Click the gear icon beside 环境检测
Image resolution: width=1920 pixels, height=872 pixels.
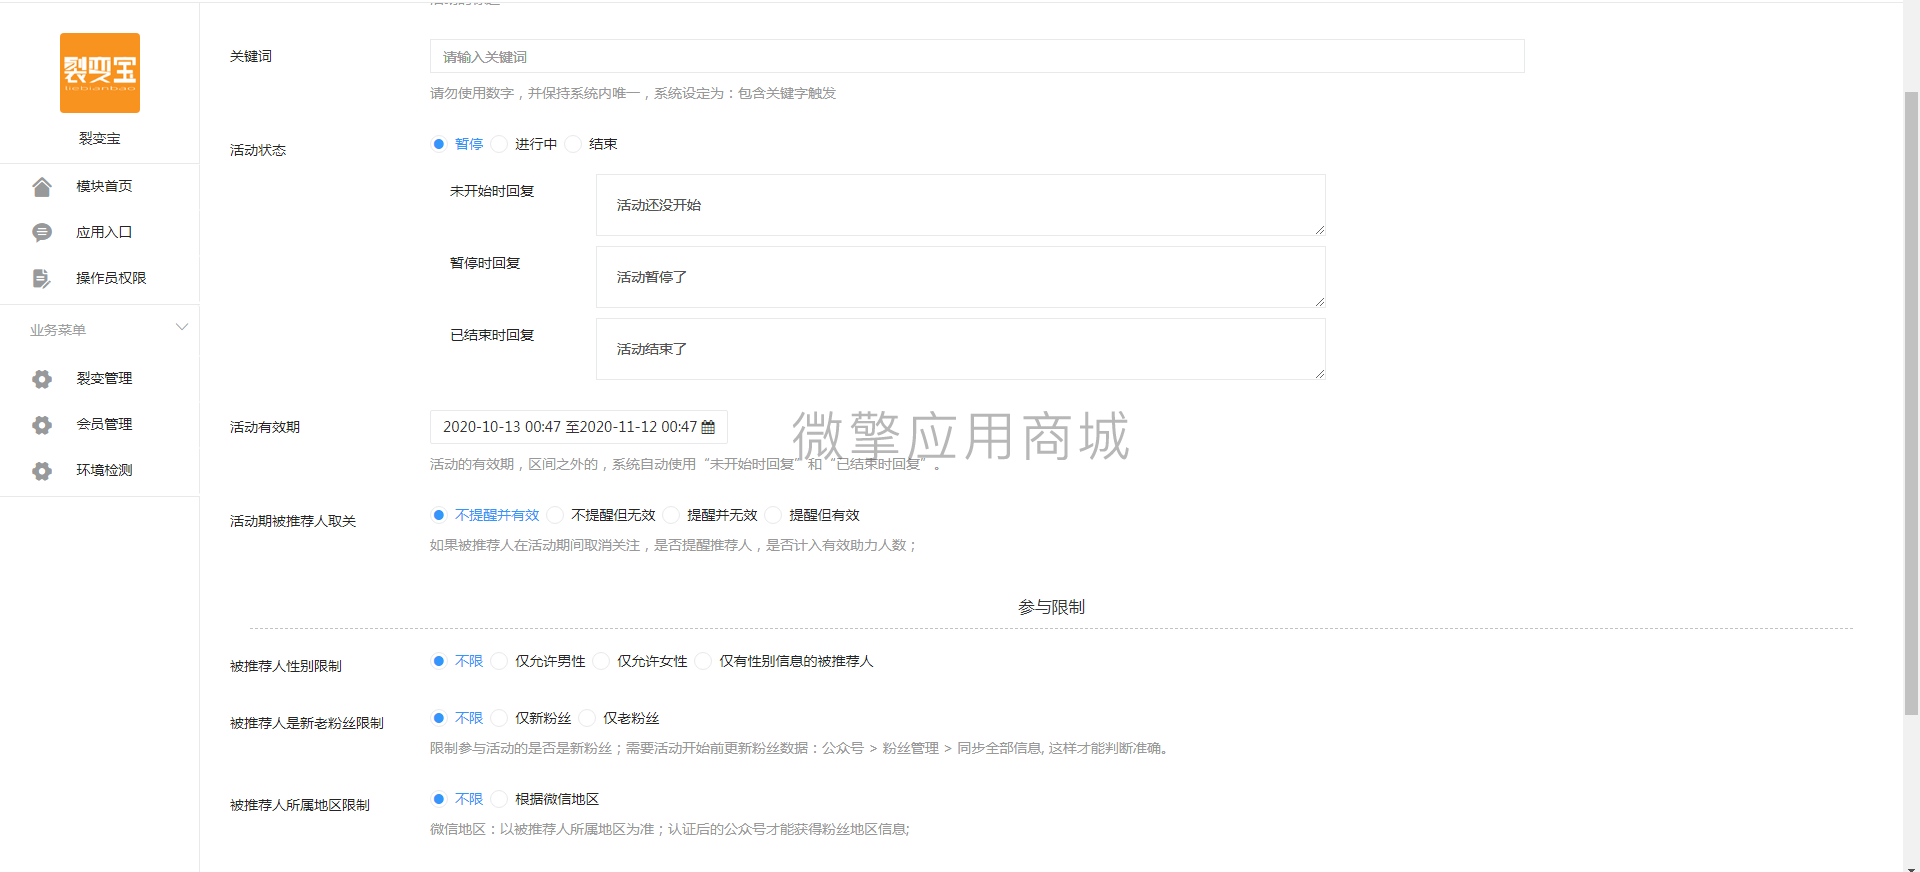(42, 471)
